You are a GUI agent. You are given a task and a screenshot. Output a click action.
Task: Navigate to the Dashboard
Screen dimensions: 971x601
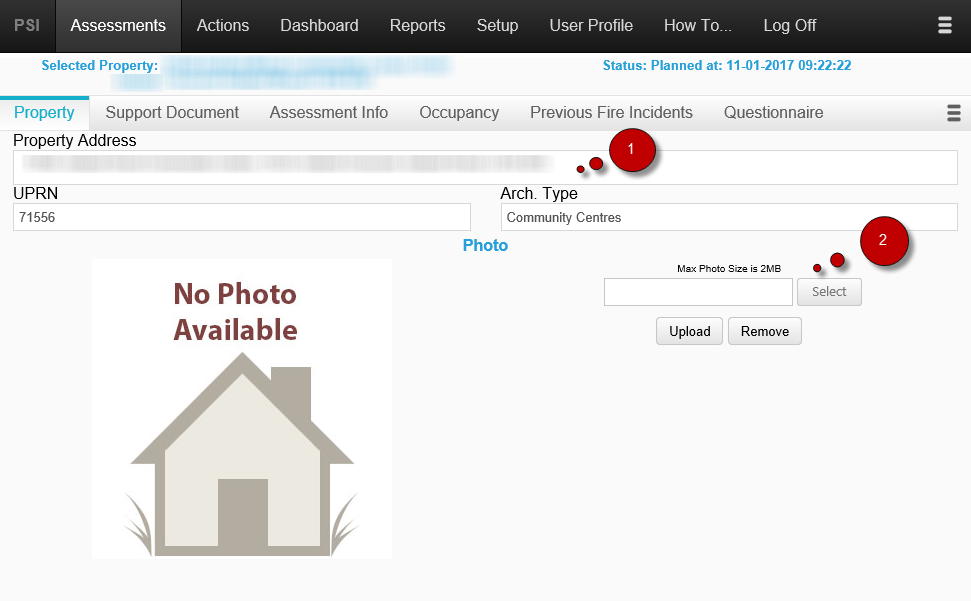coord(319,25)
